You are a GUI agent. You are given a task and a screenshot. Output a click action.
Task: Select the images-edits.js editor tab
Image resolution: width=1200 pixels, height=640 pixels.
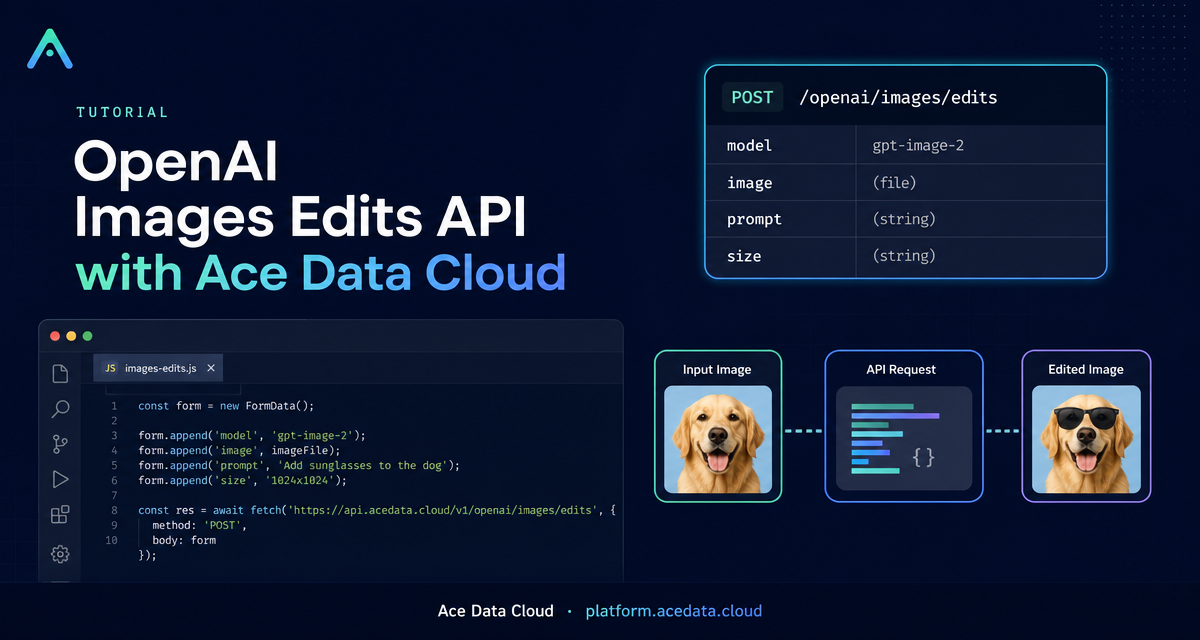coord(159,369)
